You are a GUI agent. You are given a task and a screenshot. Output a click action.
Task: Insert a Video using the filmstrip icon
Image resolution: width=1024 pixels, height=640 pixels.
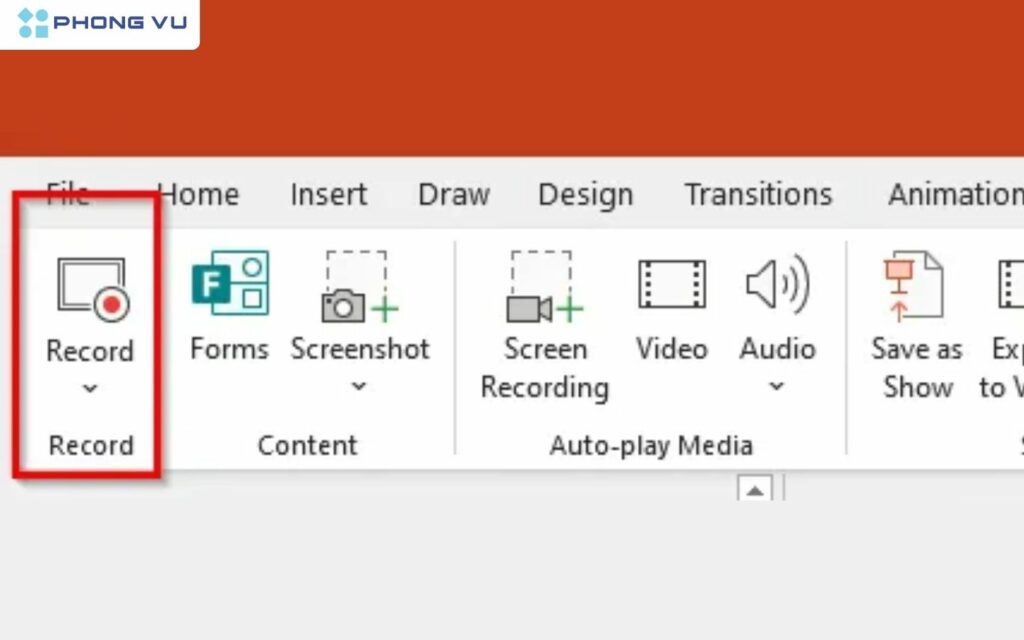[671, 285]
